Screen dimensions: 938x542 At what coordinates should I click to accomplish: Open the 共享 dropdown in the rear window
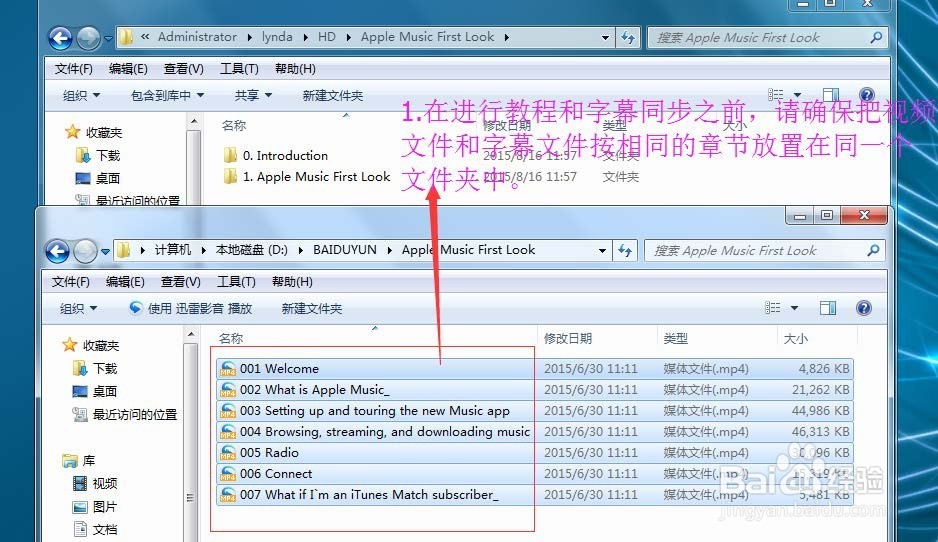click(253, 96)
